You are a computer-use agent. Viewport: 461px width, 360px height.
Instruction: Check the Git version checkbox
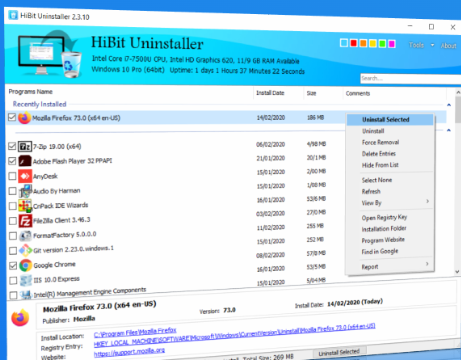(x=13, y=250)
